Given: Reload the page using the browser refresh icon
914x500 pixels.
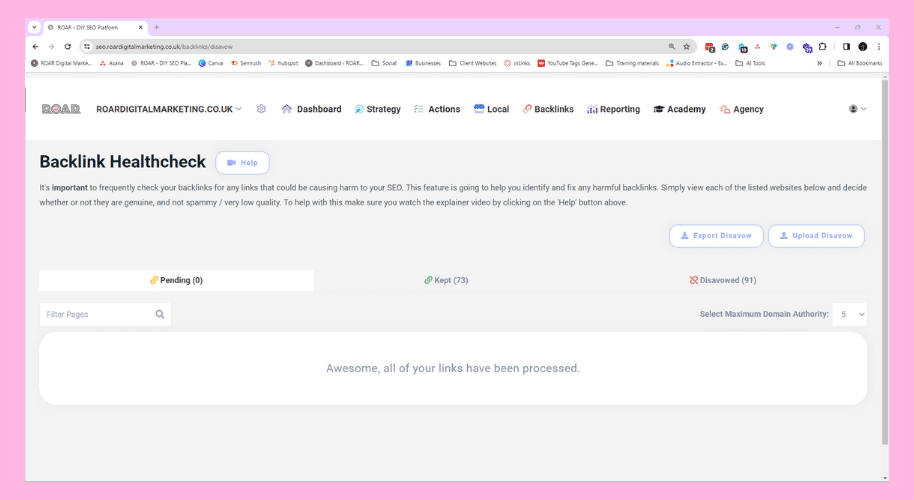Looking at the screenshot, I should [68, 47].
